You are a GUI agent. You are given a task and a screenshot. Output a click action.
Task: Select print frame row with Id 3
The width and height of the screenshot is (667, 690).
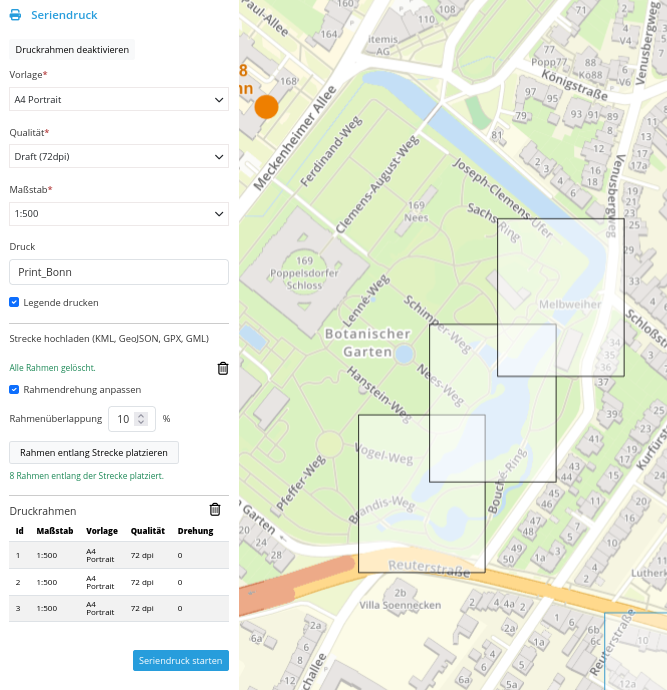pyautogui.click(x=119, y=609)
